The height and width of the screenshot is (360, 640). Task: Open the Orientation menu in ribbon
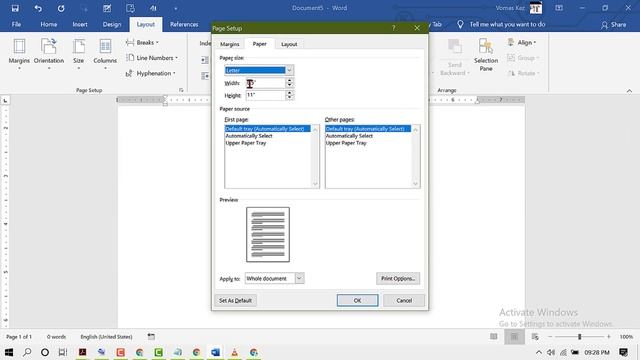pos(49,53)
